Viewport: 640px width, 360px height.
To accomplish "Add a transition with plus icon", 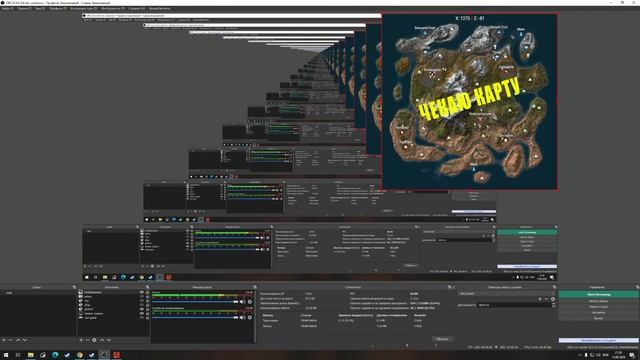I will coord(540,299).
